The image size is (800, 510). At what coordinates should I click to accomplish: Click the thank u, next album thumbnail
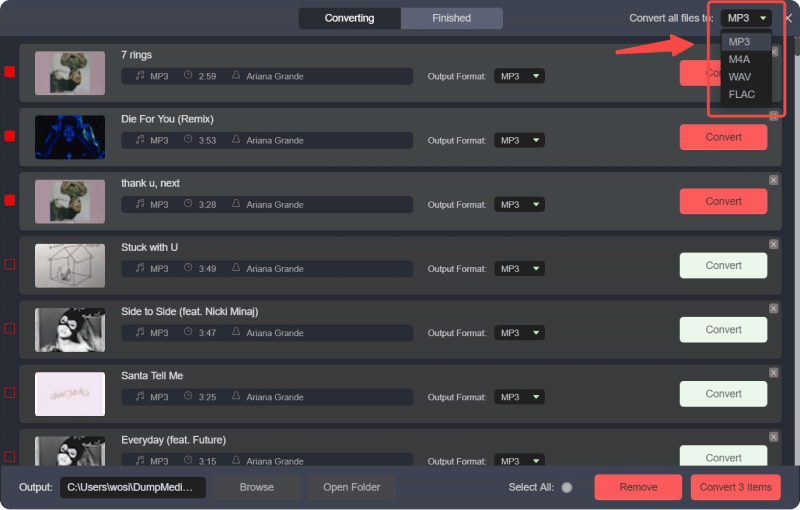(70, 201)
